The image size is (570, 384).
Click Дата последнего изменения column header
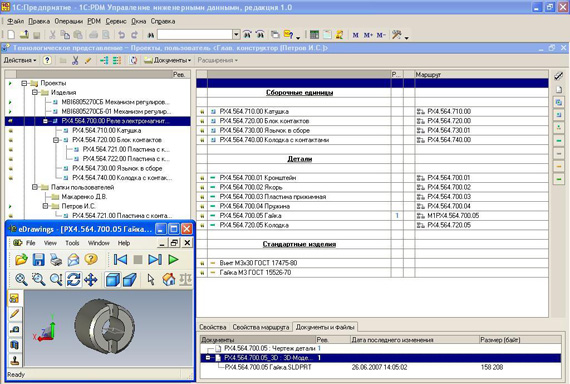pyautogui.click(x=414, y=340)
